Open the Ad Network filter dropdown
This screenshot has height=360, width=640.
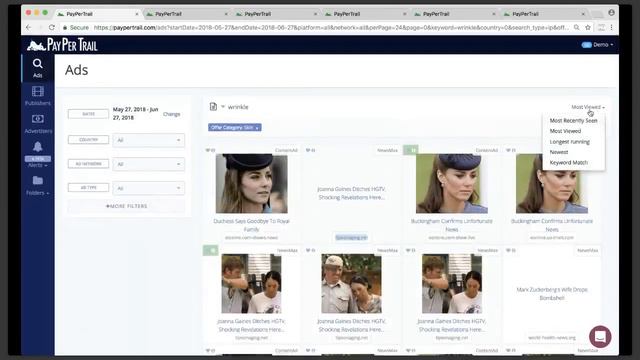[x=149, y=164]
